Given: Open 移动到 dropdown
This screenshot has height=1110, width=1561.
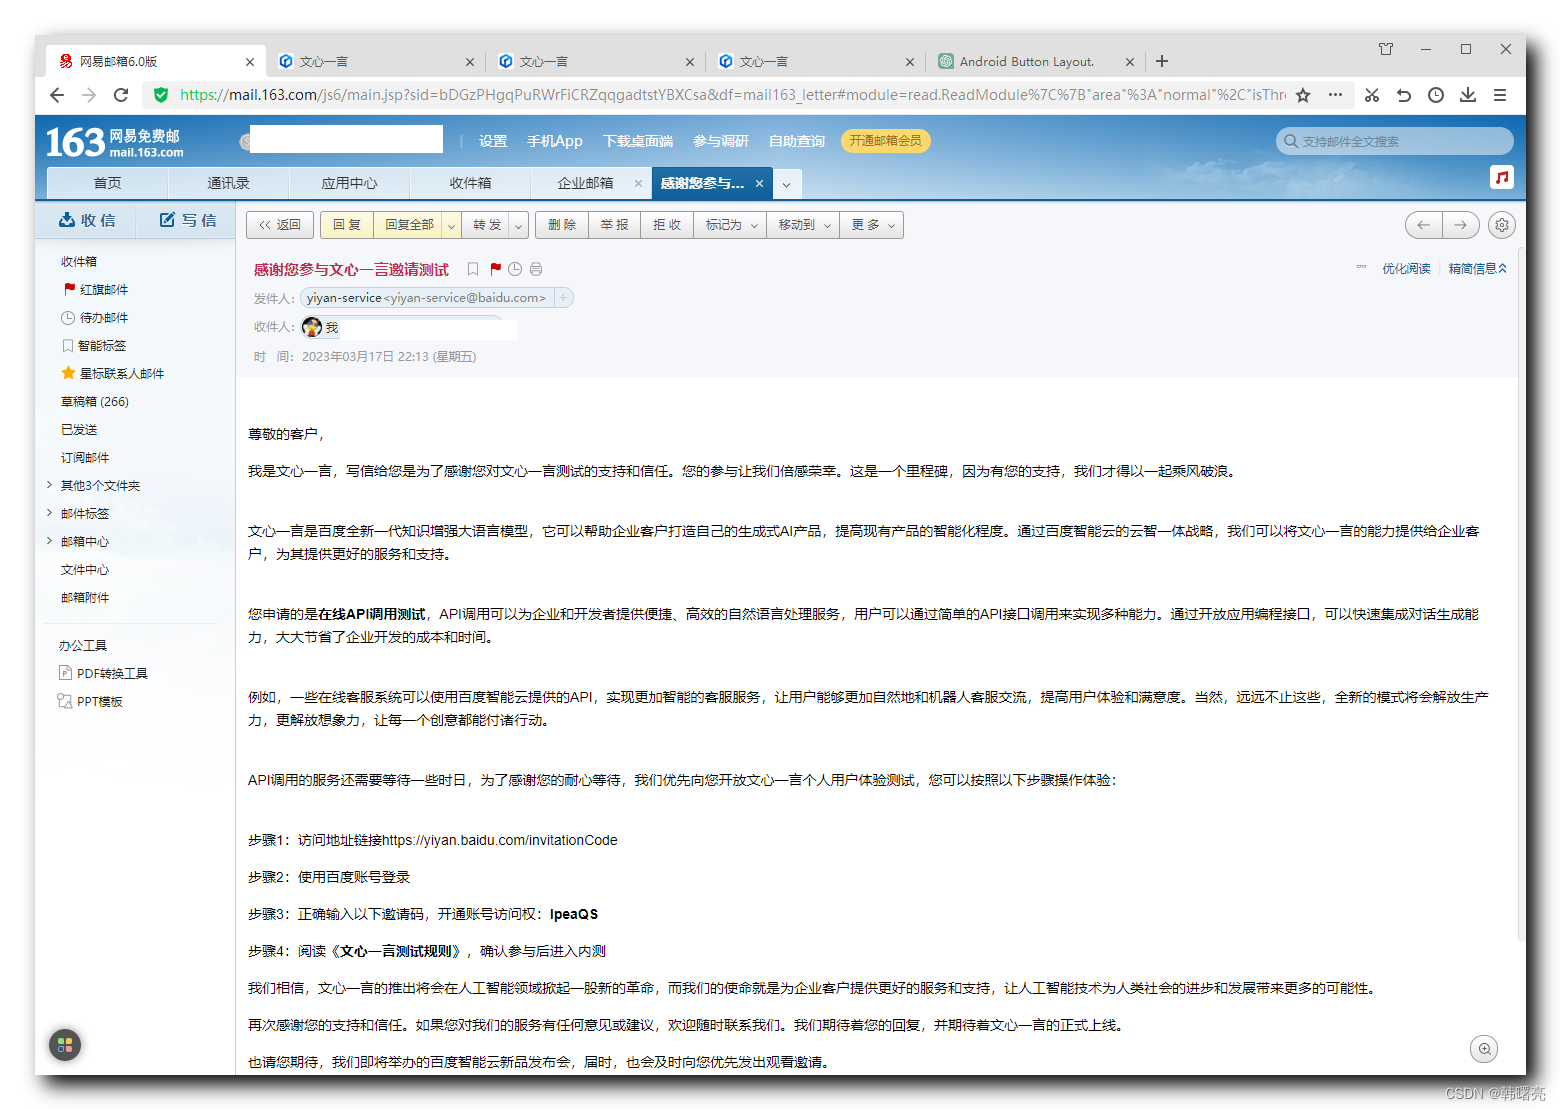Looking at the screenshot, I should (803, 225).
